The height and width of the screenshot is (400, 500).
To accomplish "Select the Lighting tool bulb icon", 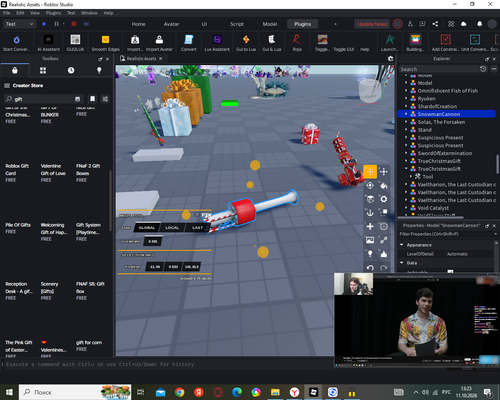I will pos(370,254).
